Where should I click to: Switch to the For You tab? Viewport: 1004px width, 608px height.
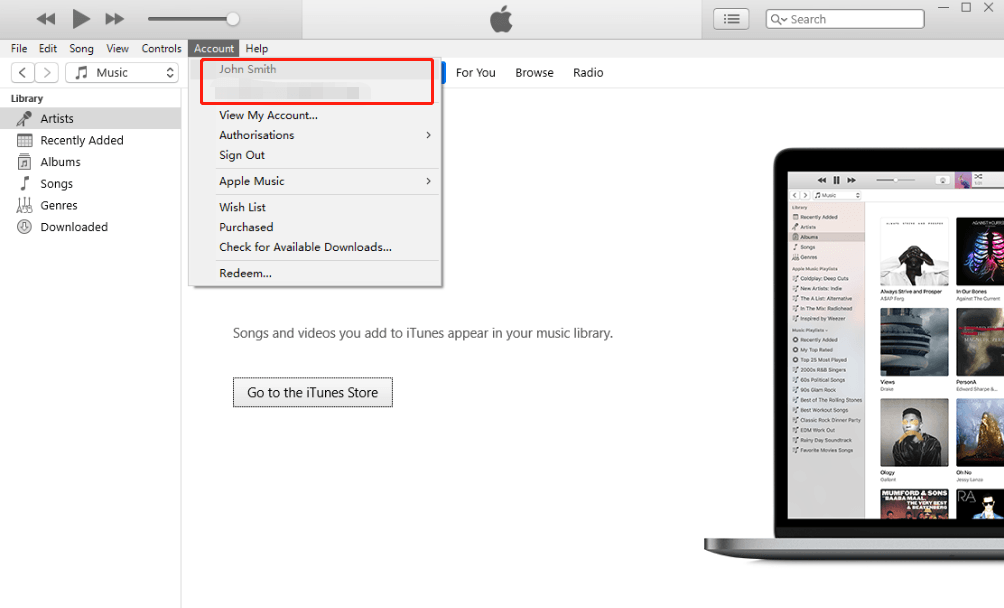click(476, 73)
